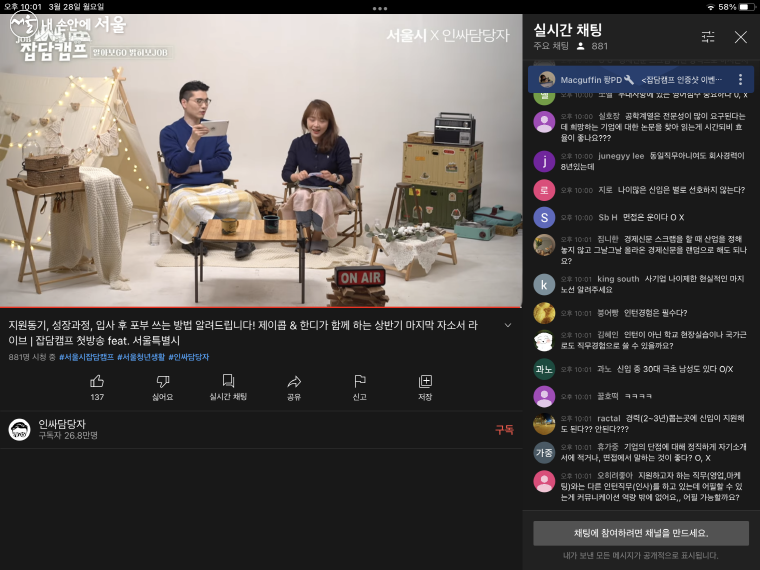
Task: Open hashtag #서울청년생활
Action: (x=141, y=357)
